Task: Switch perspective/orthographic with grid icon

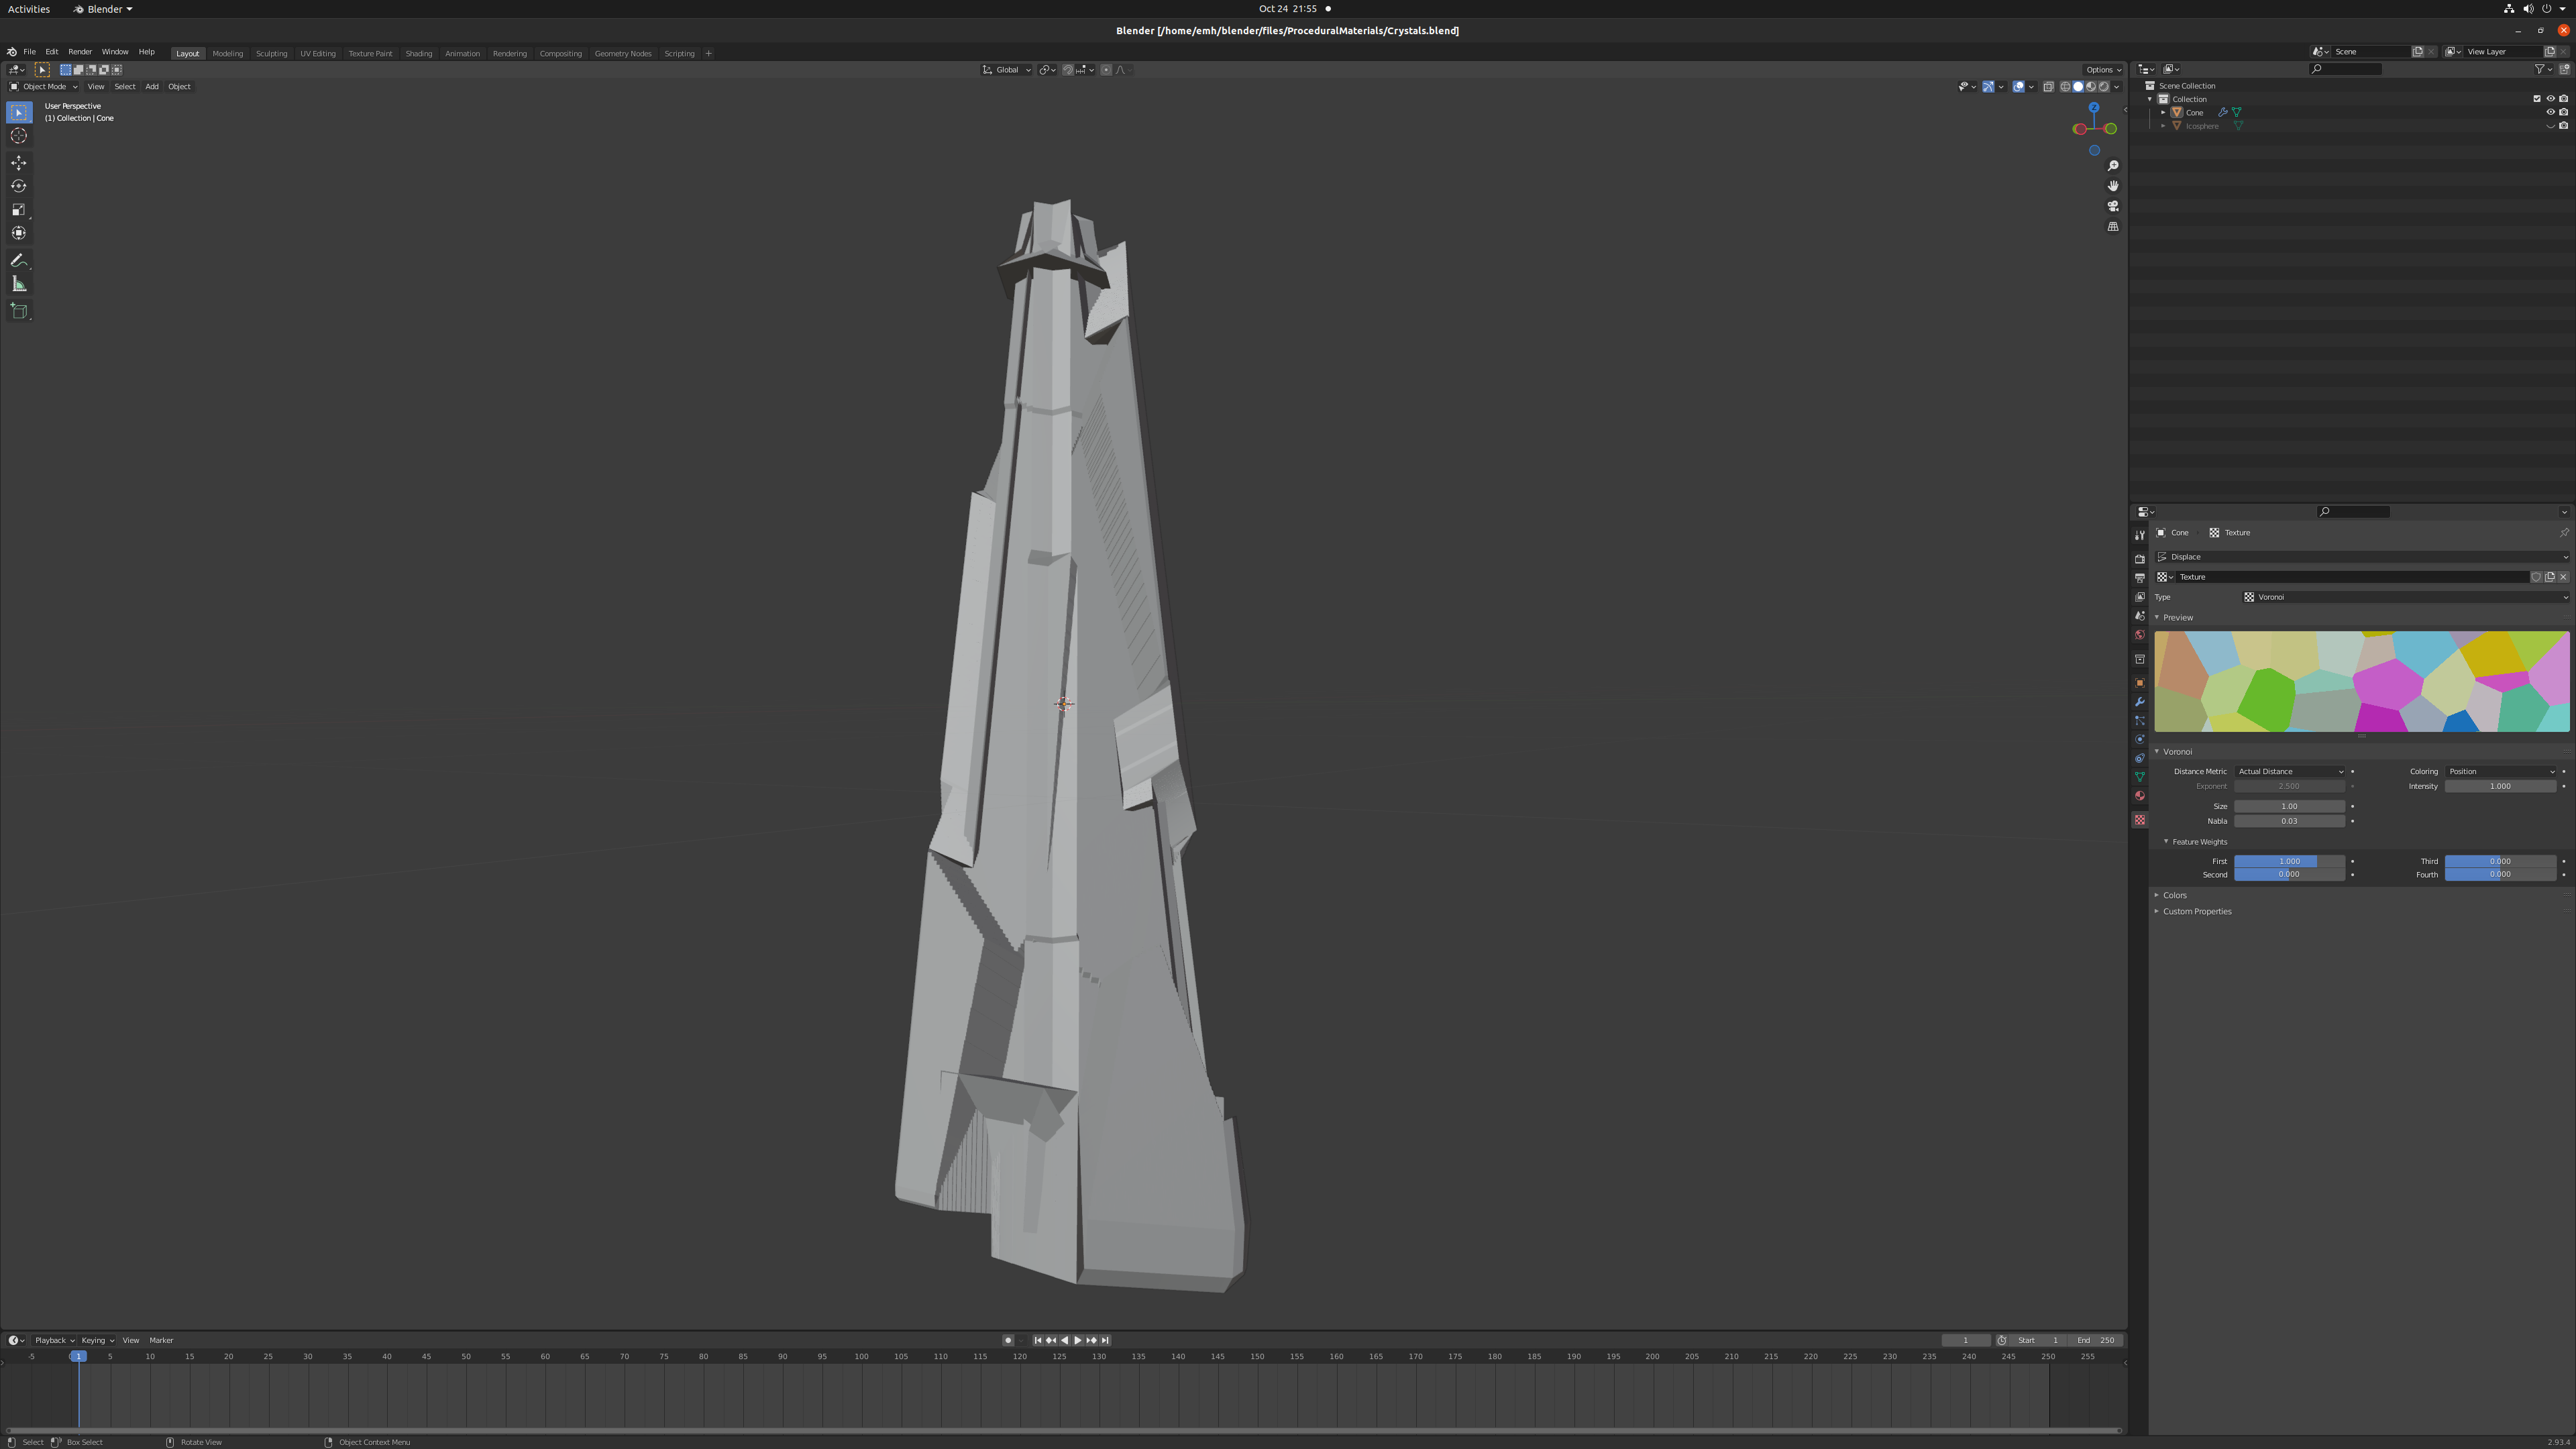Action: [2113, 227]
